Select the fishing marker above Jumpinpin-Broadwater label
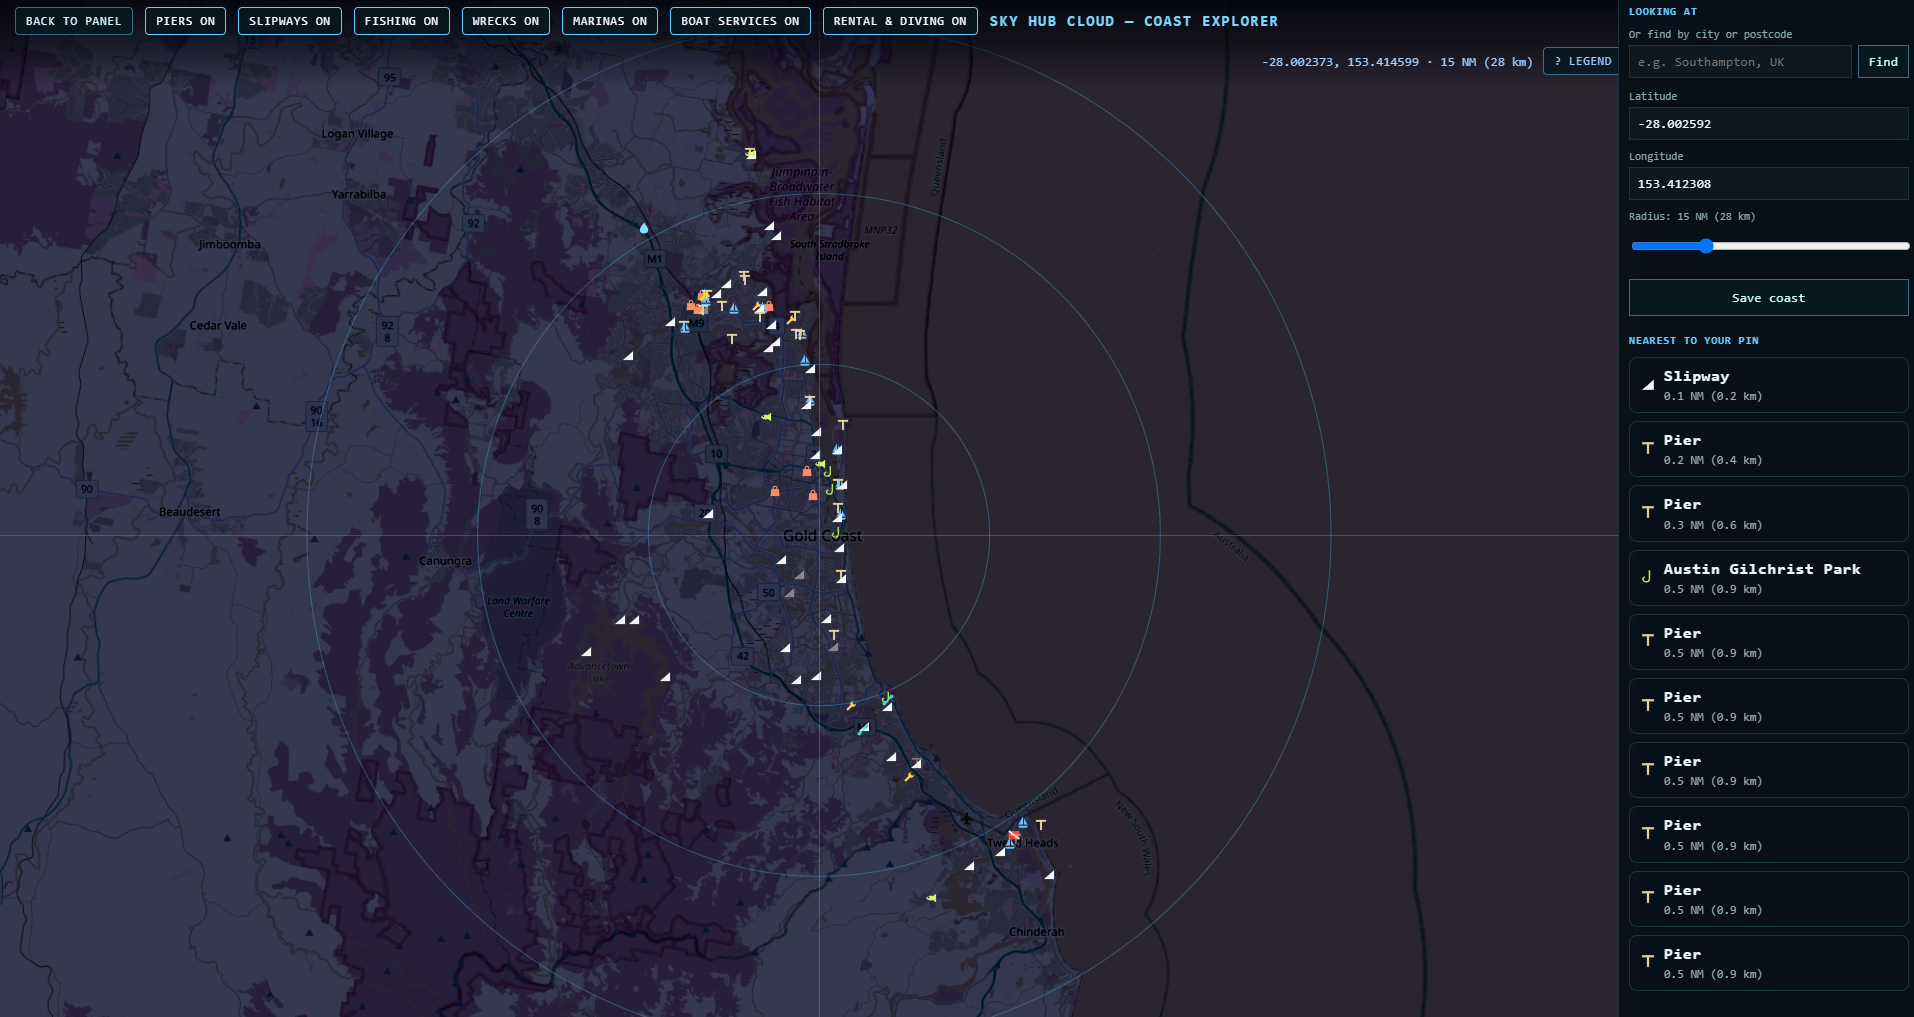This screenshot has width=1914, height=1017. click(x=750, y=154)
